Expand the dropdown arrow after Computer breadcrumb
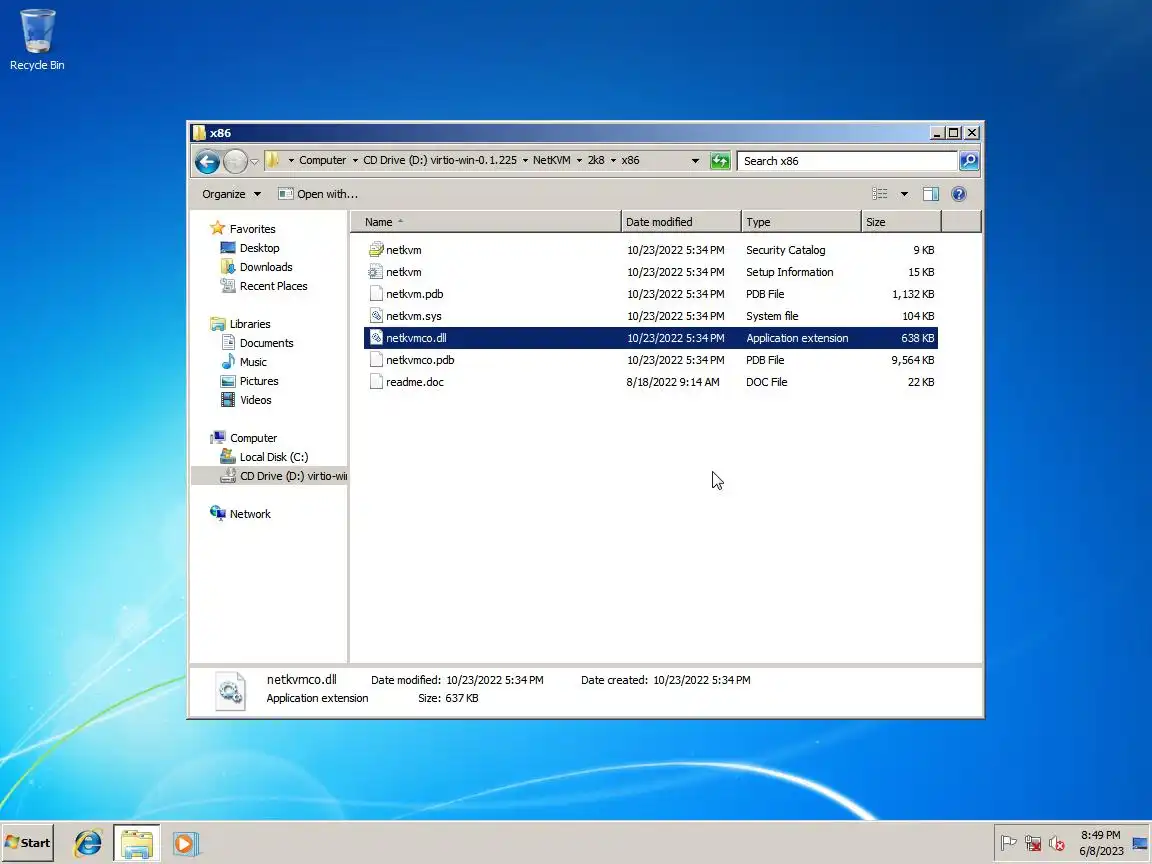 point(355,160)
